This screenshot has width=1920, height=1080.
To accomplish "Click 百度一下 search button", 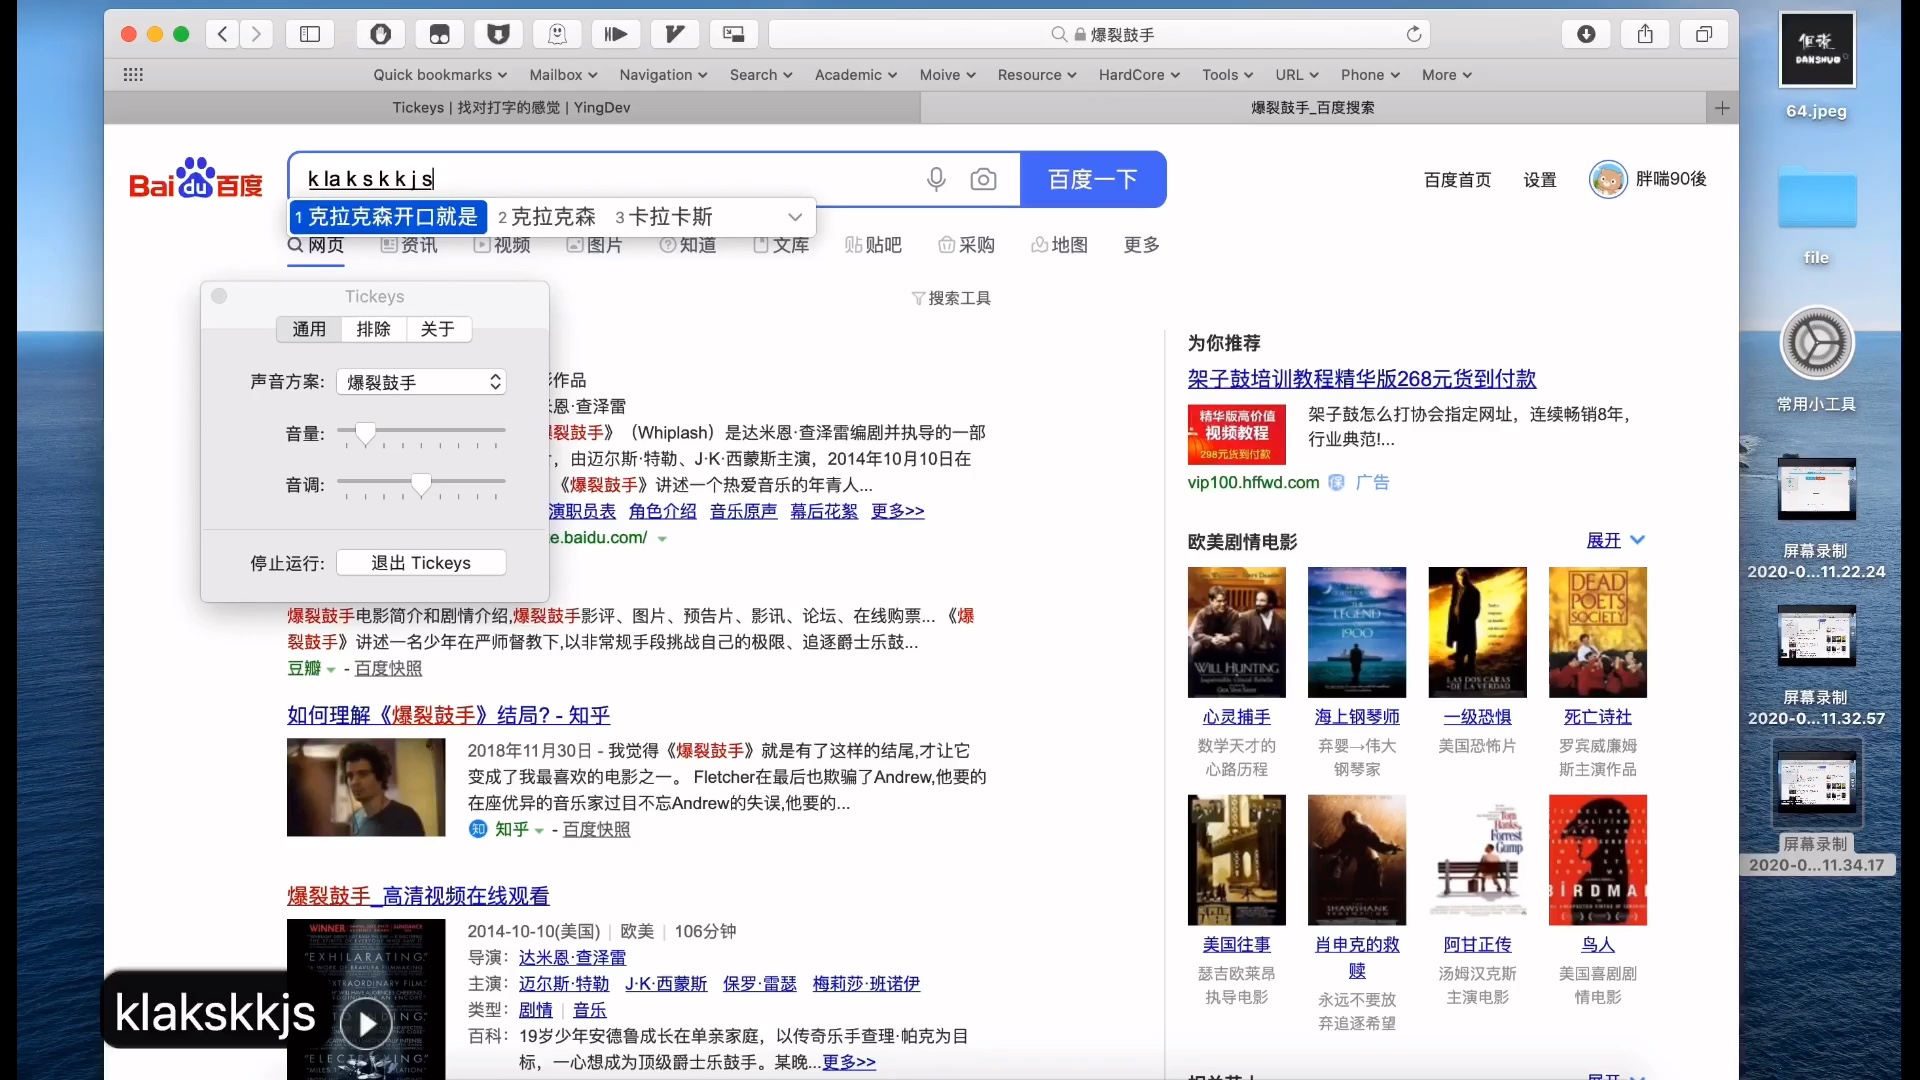I will (1093, 179).
